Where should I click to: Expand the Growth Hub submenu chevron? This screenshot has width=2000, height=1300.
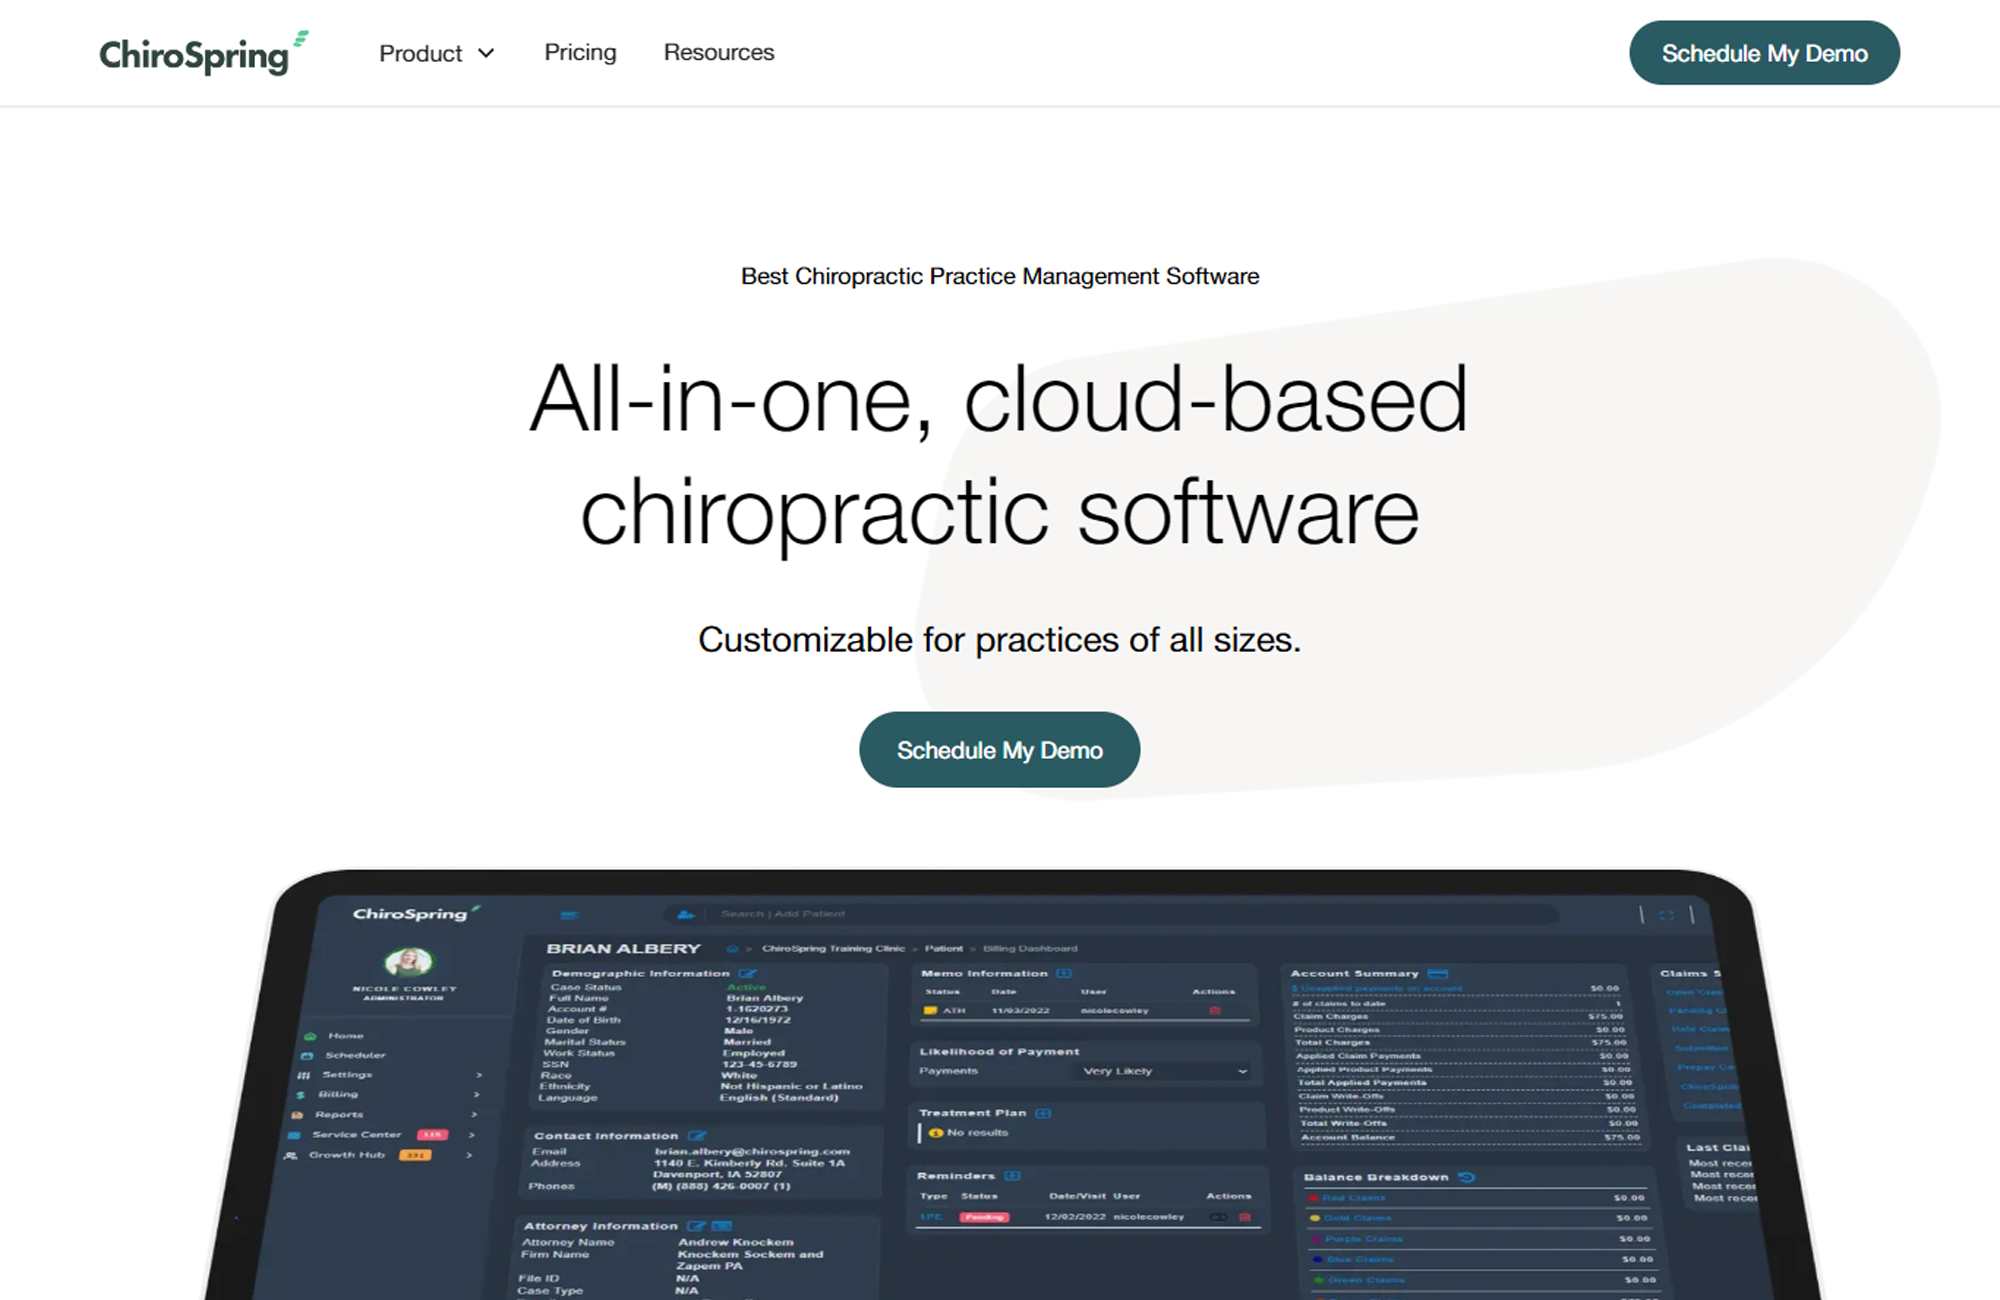pos(468,1156)
